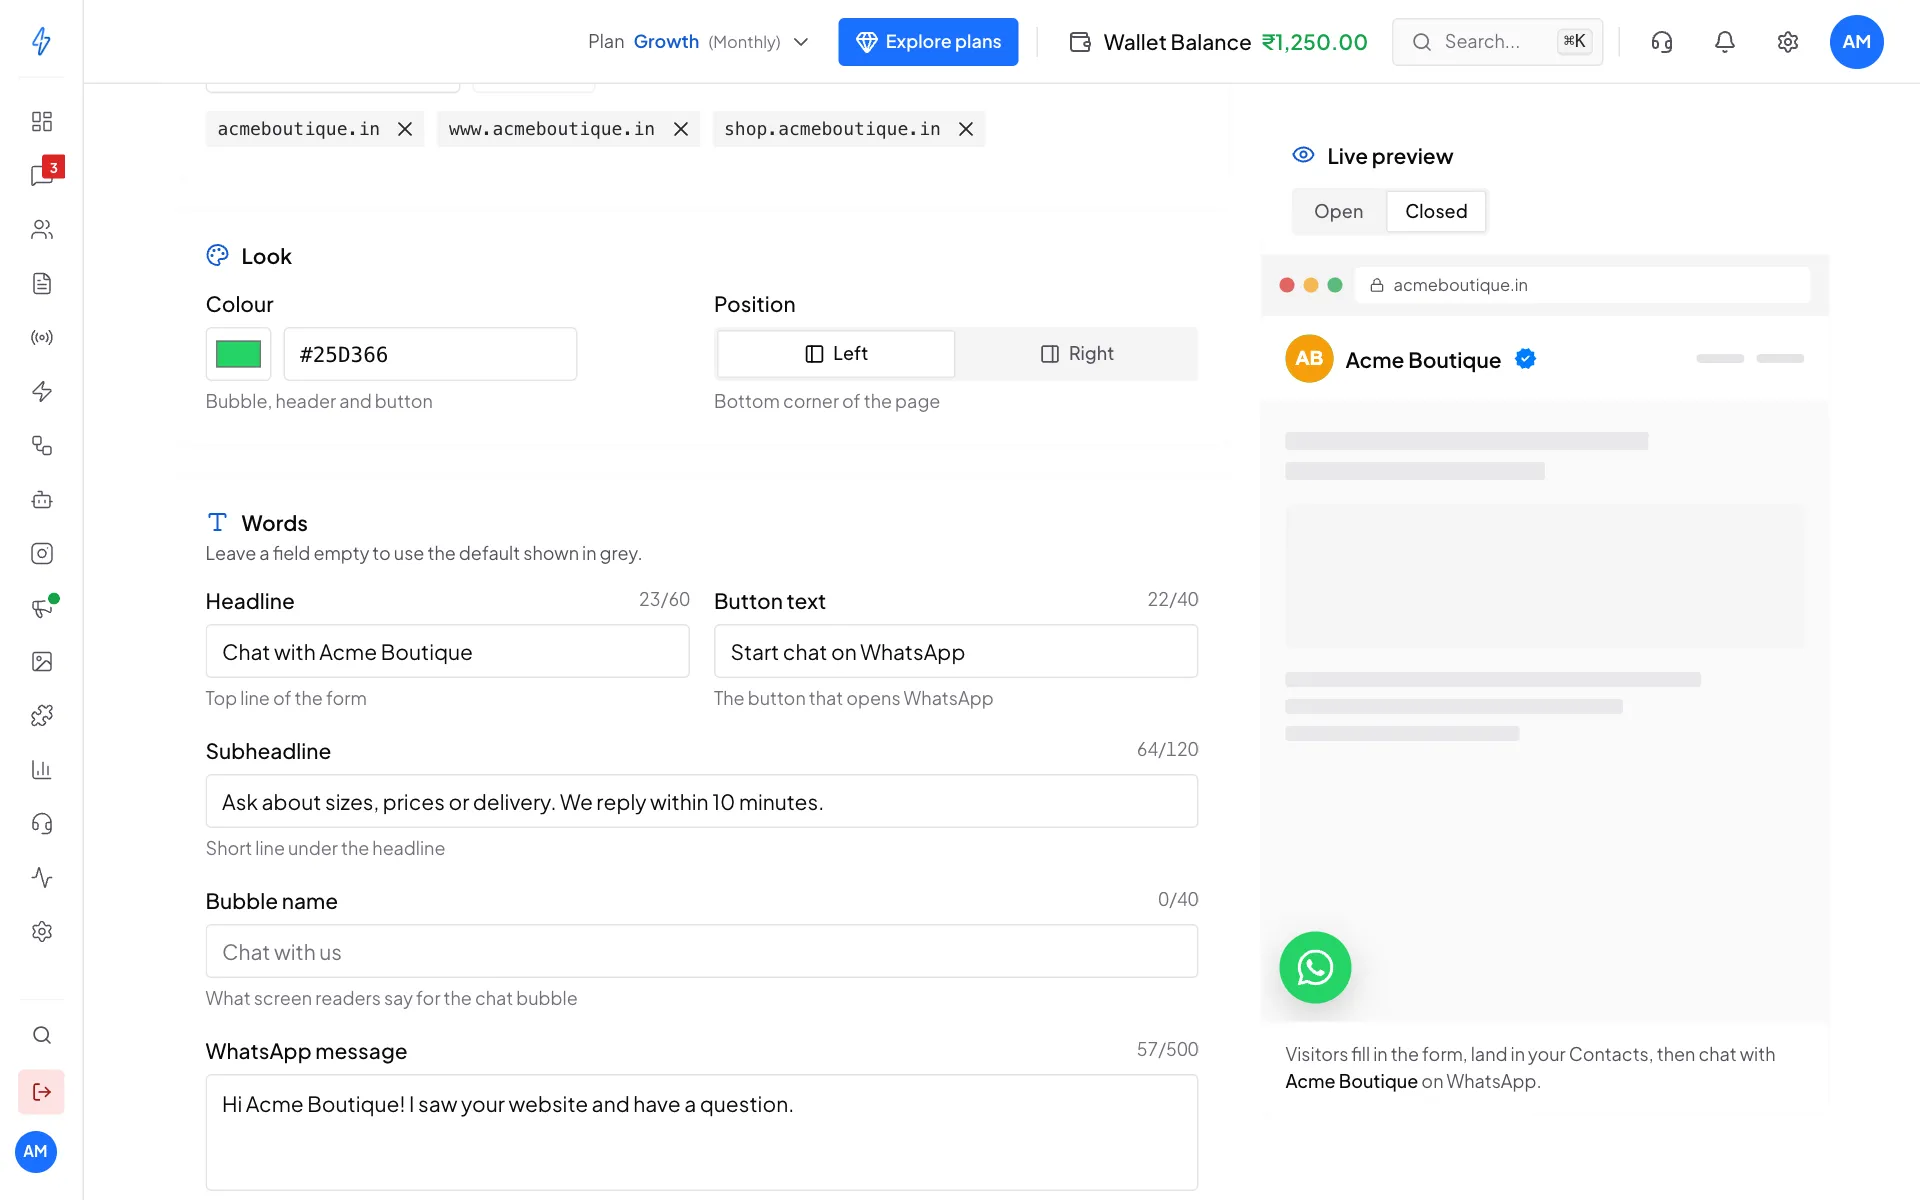Open inbox chat icon with badge 3
Image resolution: width=1920 pixels, height=1200 pixels.
41,175
